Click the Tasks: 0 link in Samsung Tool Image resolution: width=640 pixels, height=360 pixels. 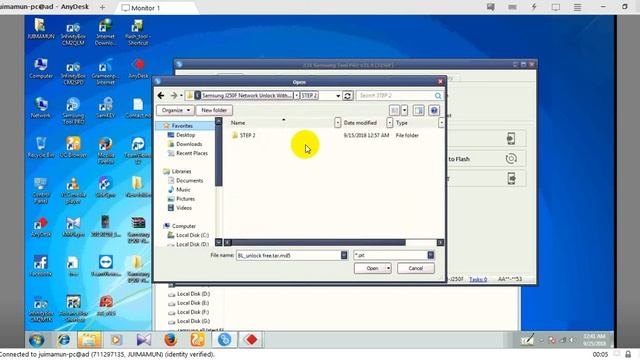478,279
